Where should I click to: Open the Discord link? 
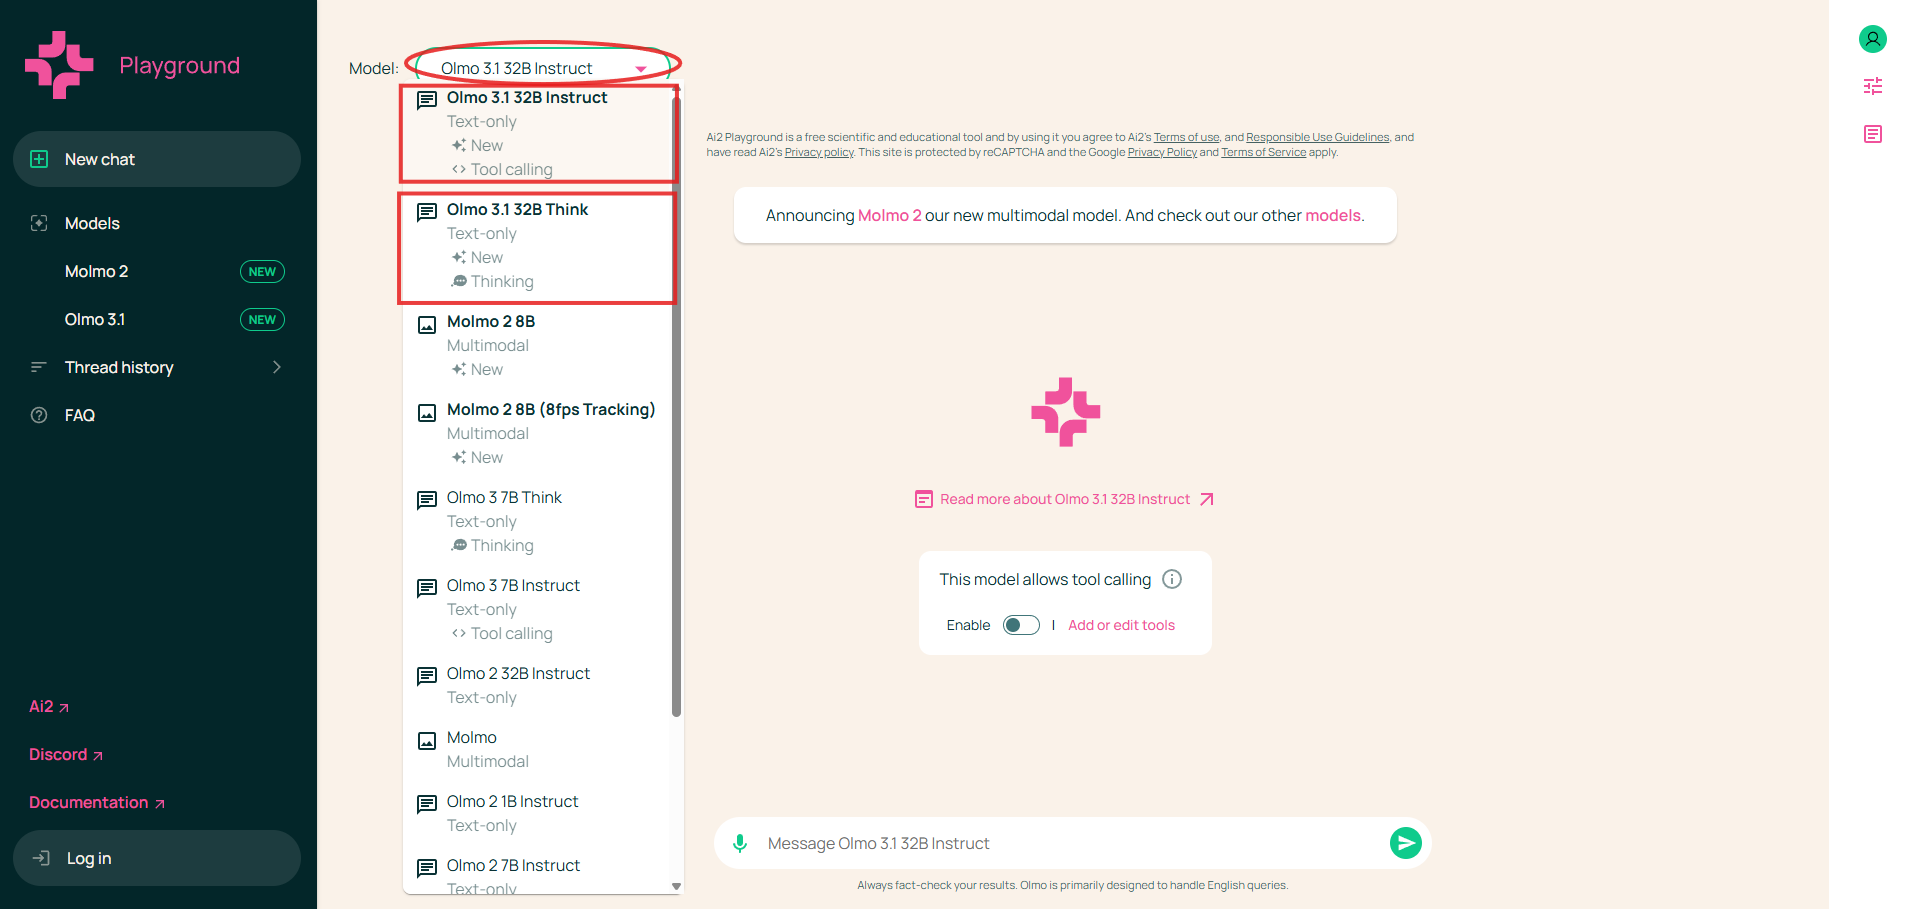(x=66, y=754)
